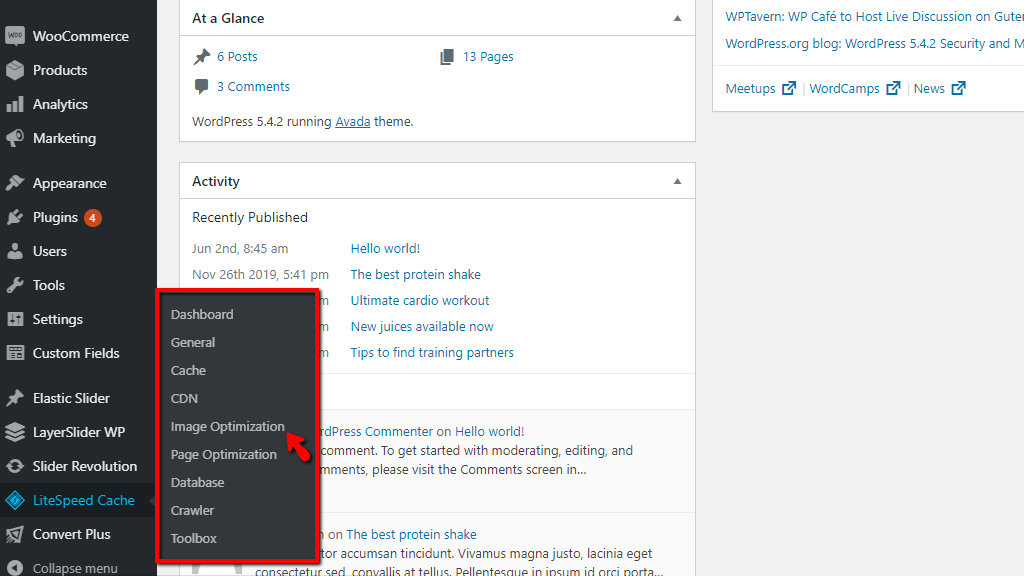Open LiteSpeed Cache Dashboard submenu item
1024x576 pixels.
pos(202,314)
